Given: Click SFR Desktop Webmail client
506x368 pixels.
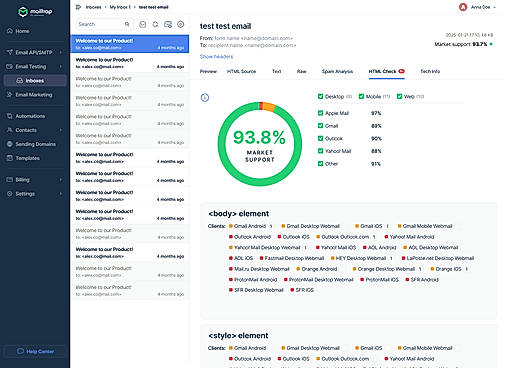Looking at the screenshot, I should click(x=256, y=290).
